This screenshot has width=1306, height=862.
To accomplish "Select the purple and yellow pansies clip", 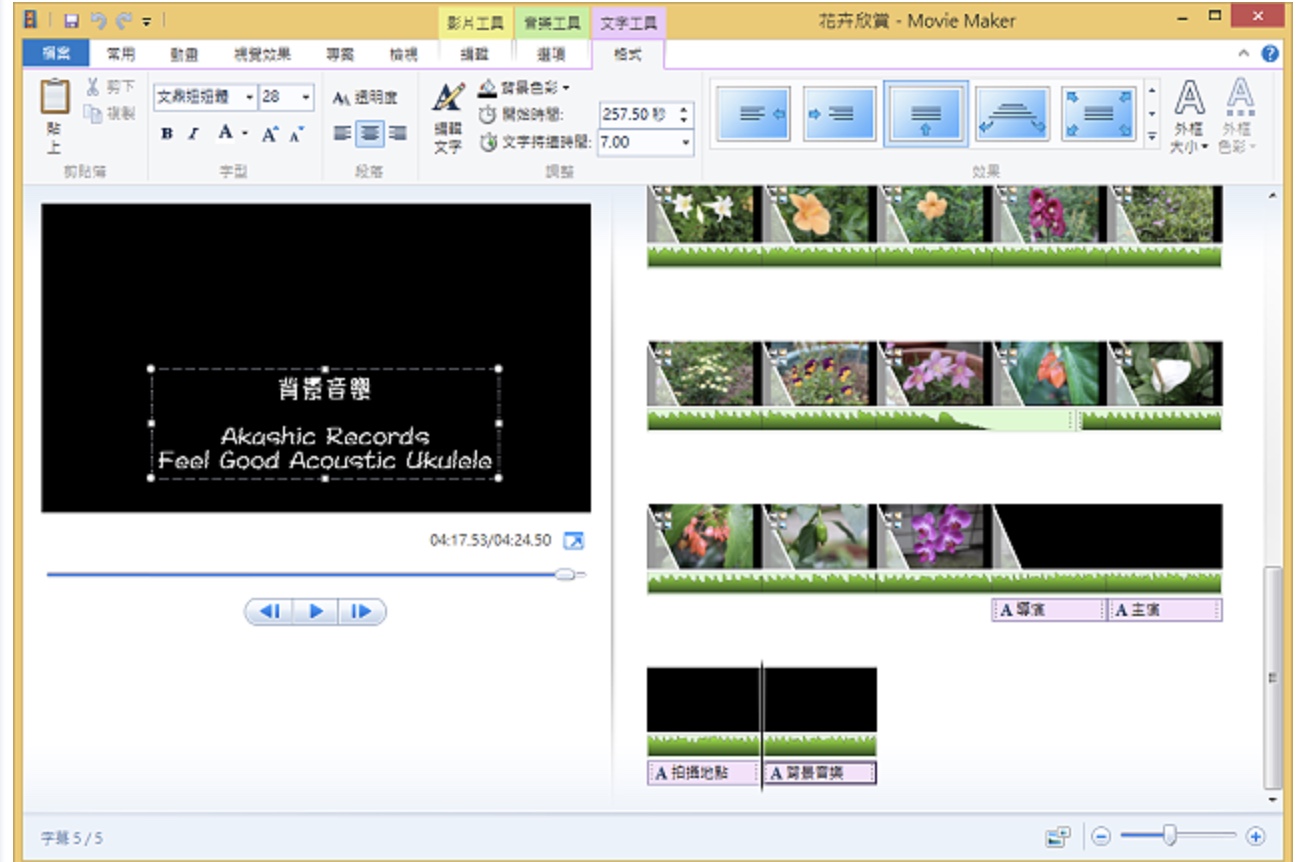I will pos(819,375).
